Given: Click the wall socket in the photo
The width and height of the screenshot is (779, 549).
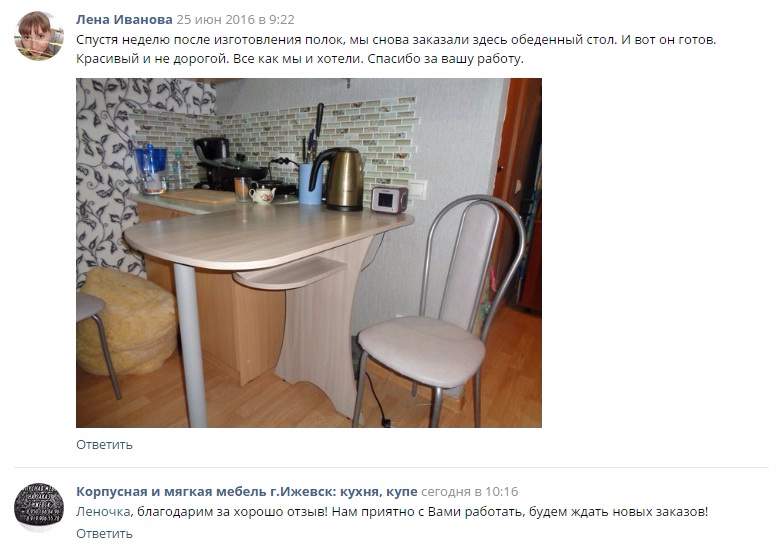Looking at the screenshot, I should pos(417,190).
